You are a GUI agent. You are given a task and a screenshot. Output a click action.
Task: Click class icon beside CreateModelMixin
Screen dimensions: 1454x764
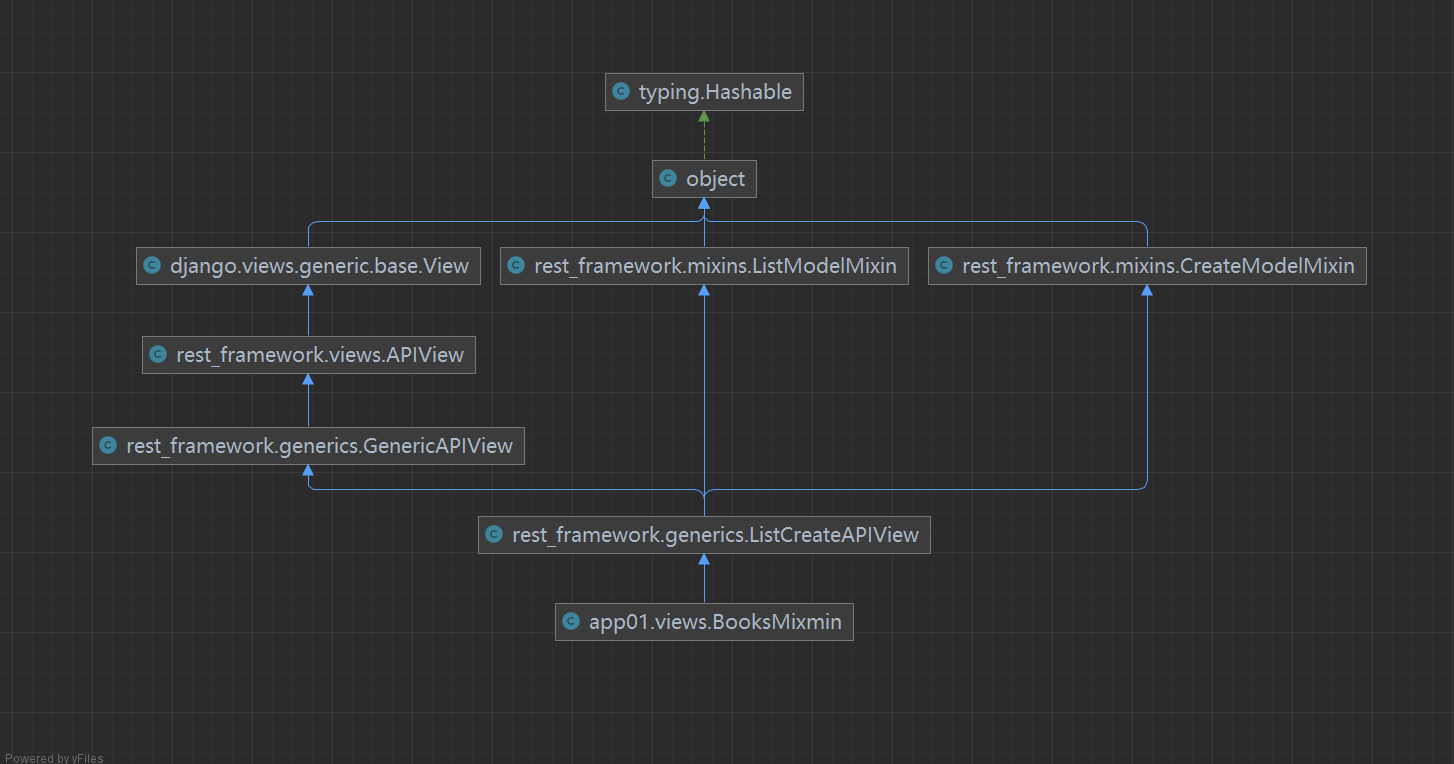[944, 266]
